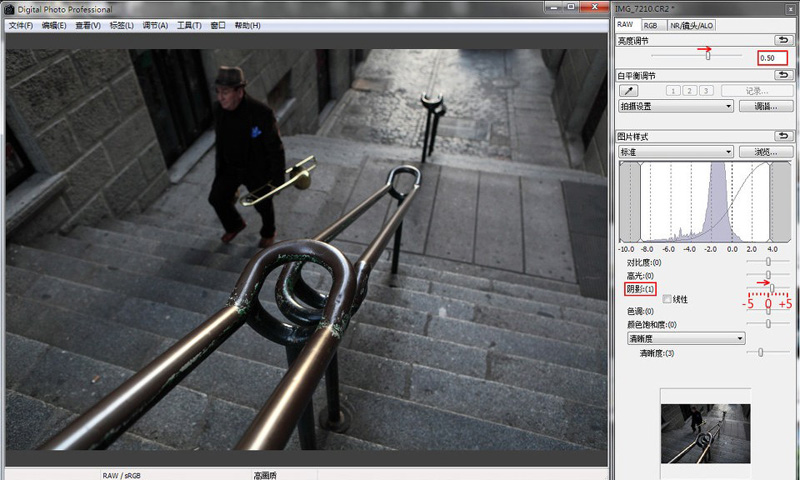Screen dimensions: 800x480
Task: Click the 清晰度:(3) value label
Action: [x=657, y=353]
